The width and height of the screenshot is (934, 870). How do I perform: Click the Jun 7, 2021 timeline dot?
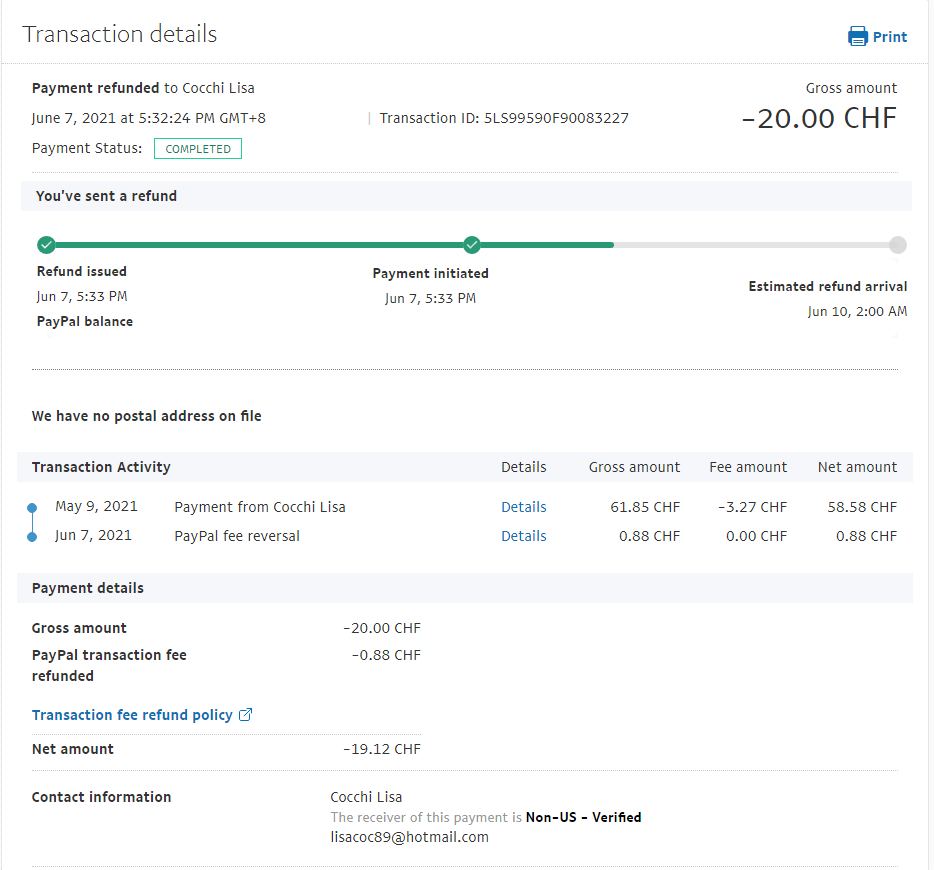[32, 537]
